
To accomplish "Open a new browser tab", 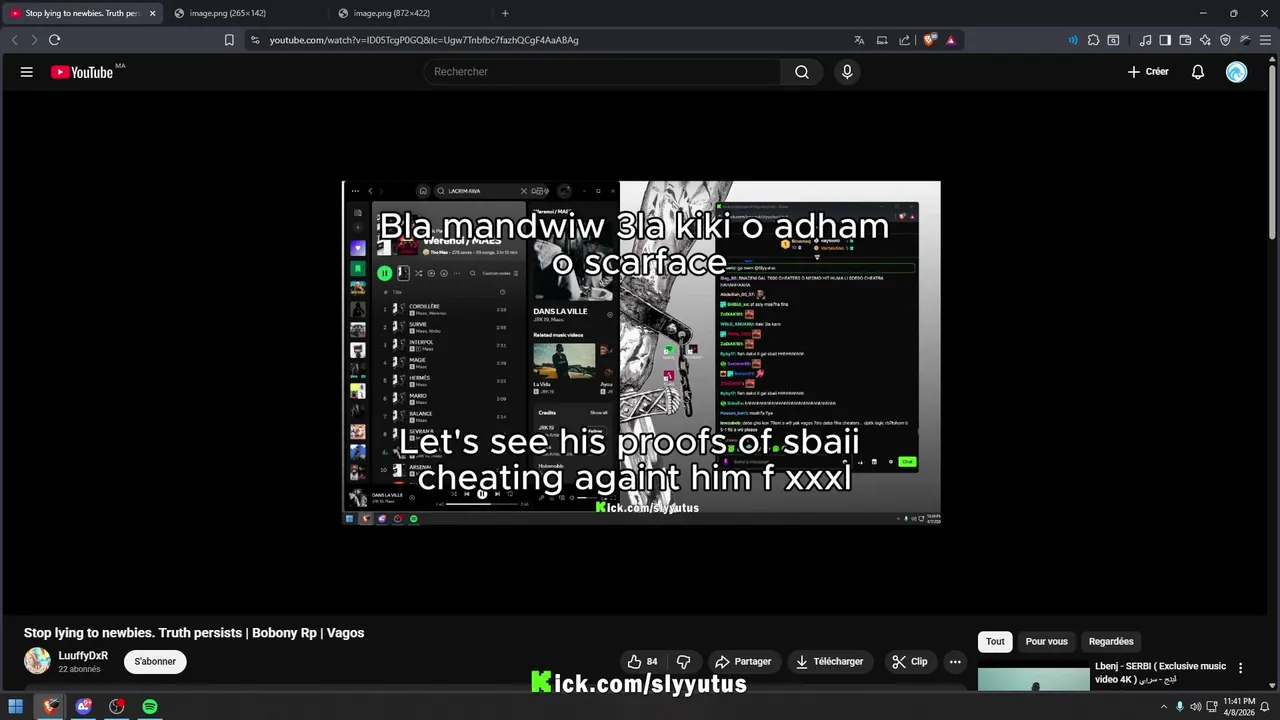I will tap(505, 13).
